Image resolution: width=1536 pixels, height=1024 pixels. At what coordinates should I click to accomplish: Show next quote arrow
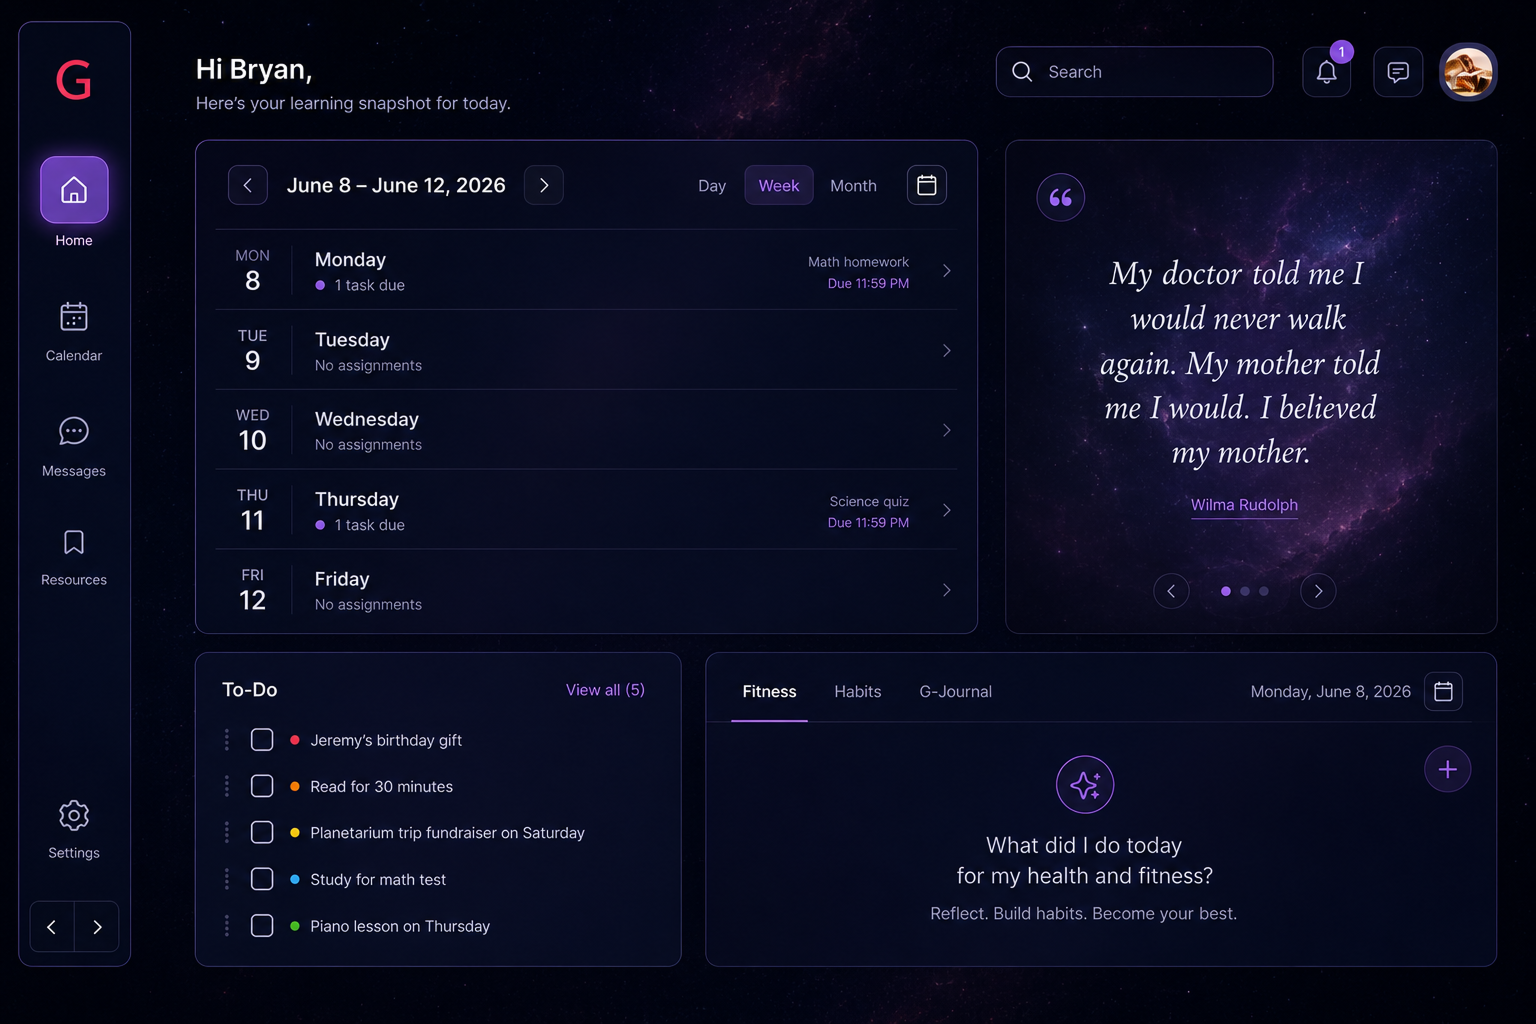1318,591
